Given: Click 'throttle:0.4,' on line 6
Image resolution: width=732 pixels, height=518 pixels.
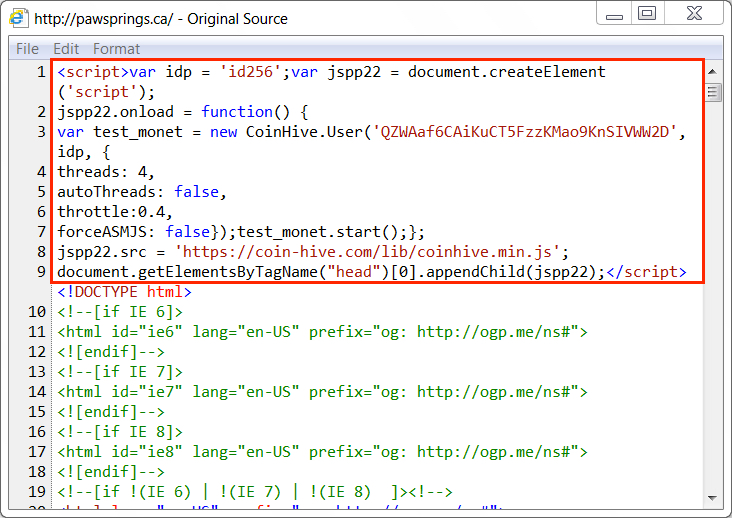Looking at the screenshot, I should (115, 212).
